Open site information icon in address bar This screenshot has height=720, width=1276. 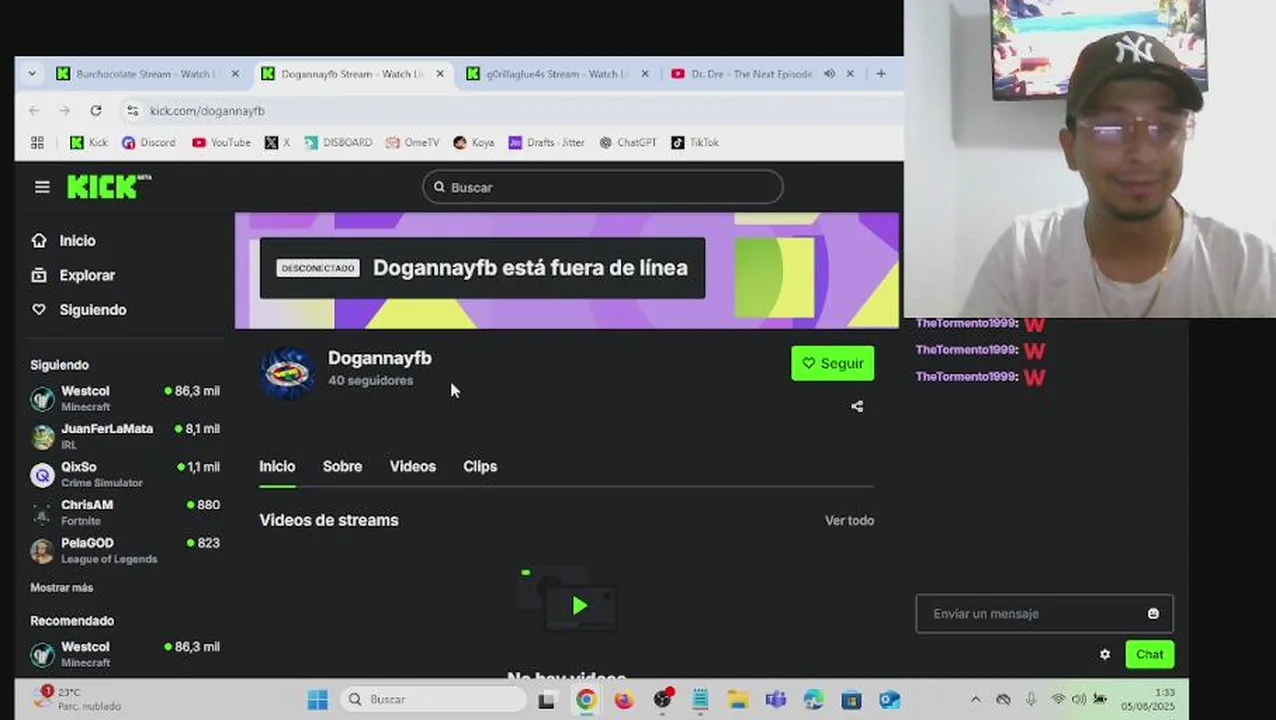pos(133,111)
